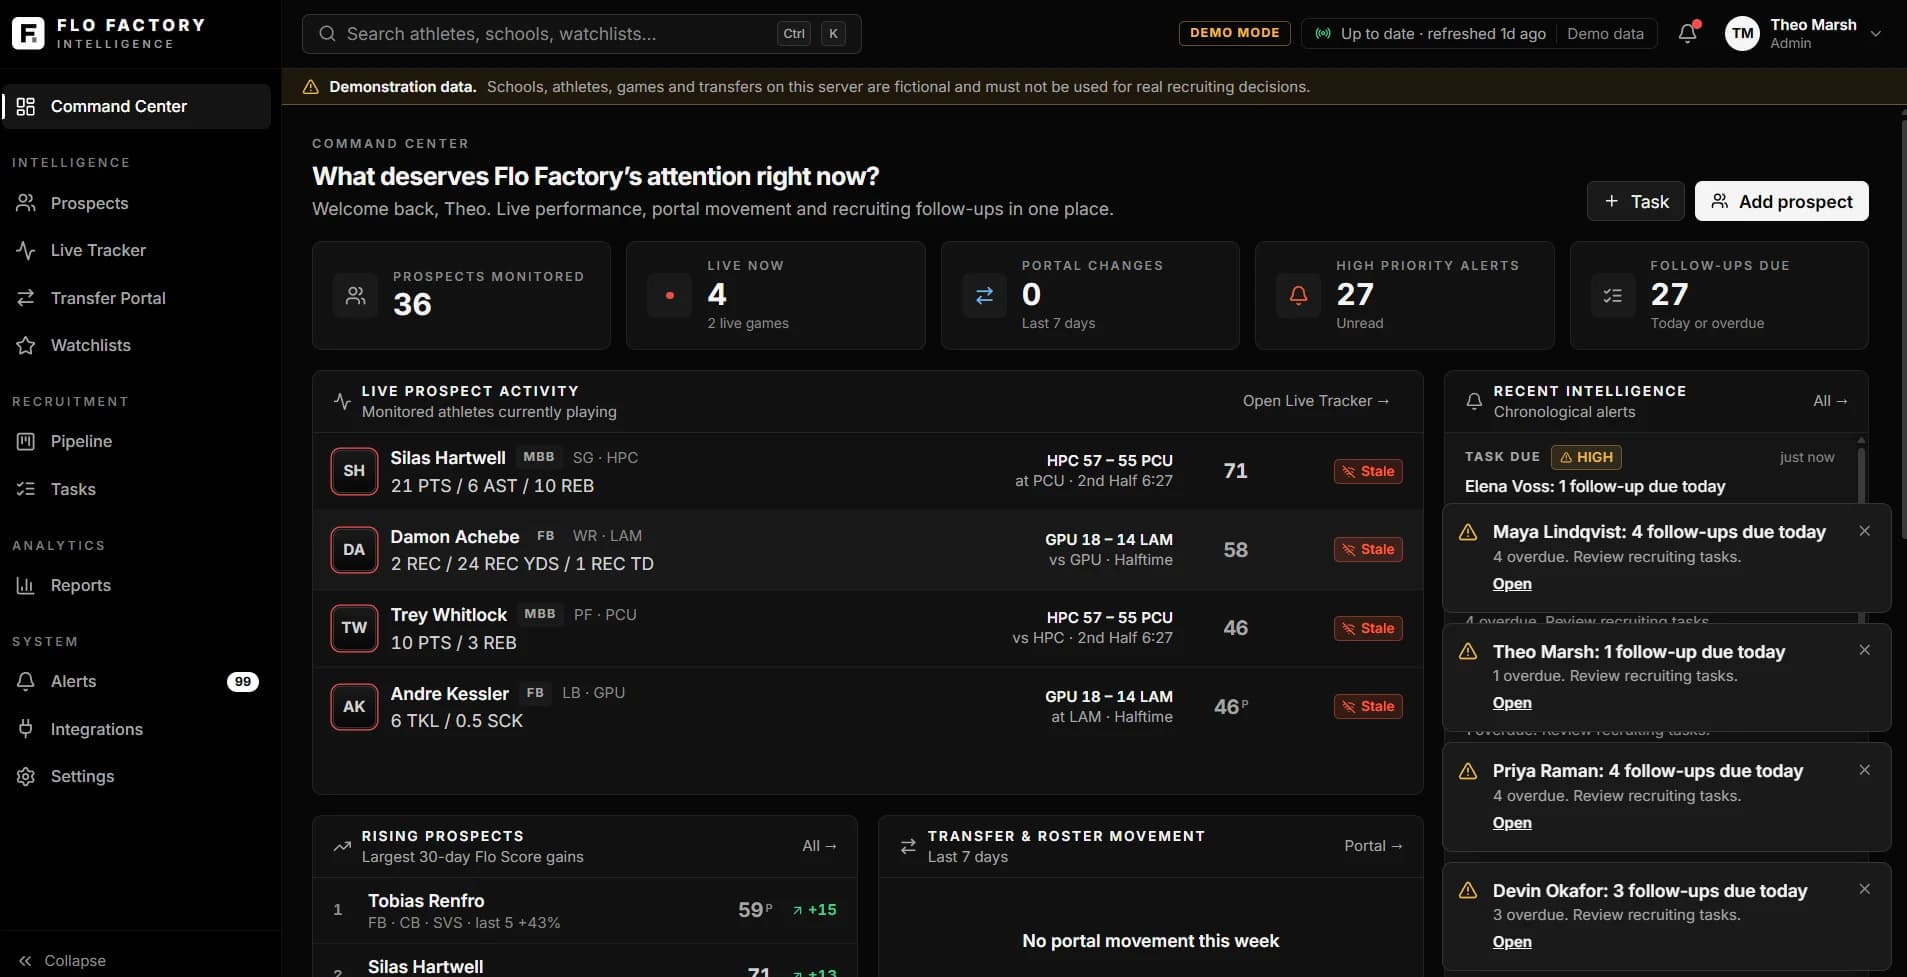Open Live Tracker from sidebar
The image size is (1907, 977).
137,250
